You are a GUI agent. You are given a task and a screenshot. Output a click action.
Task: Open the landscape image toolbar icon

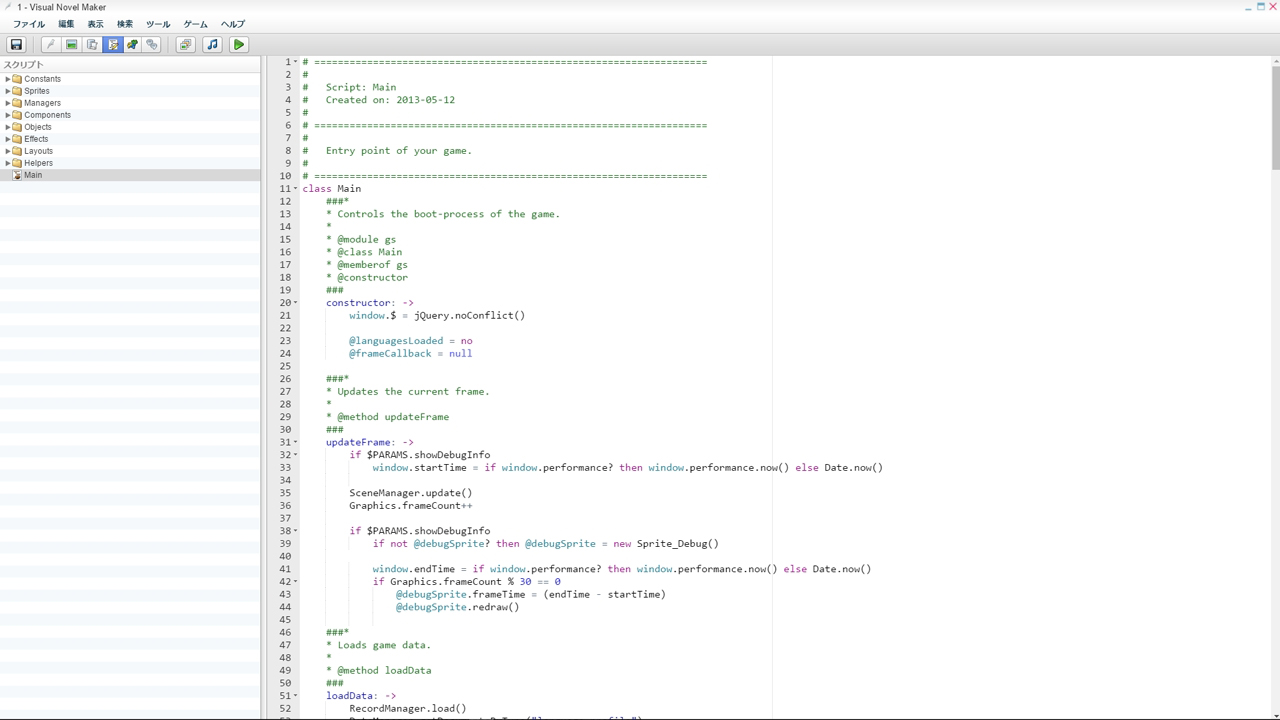(x=71, y=44)
